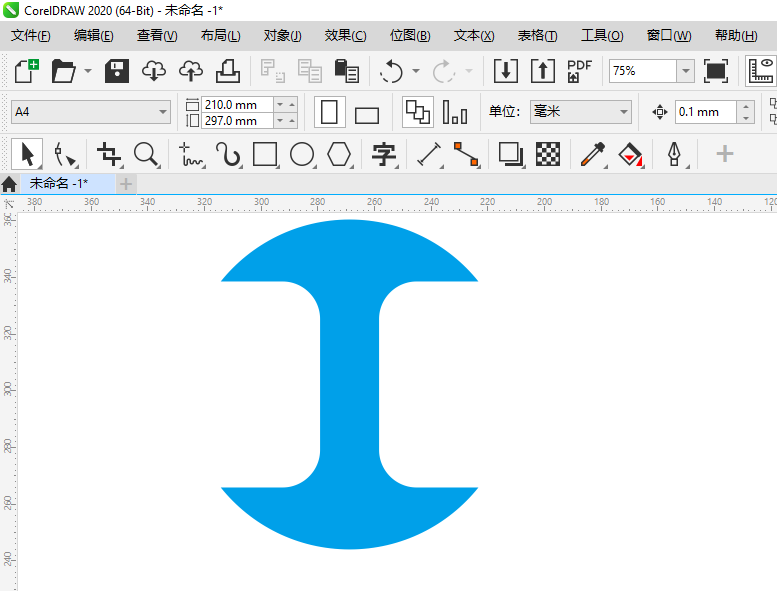Toggle full-screen preview icon
Screen dimensions: 777x591
(x=716, y=71)
